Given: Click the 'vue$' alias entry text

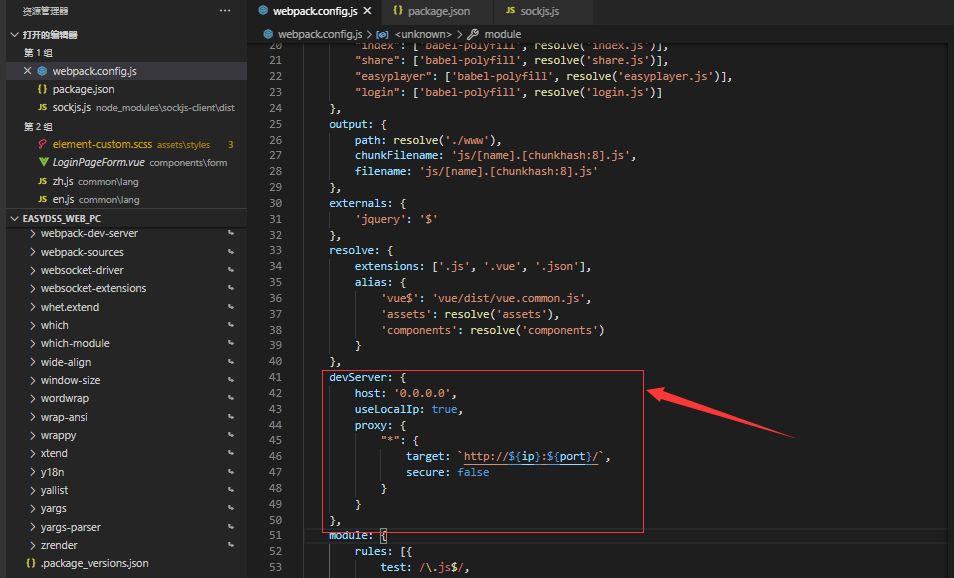Looking at the screenshot, I should coord(400,298).
